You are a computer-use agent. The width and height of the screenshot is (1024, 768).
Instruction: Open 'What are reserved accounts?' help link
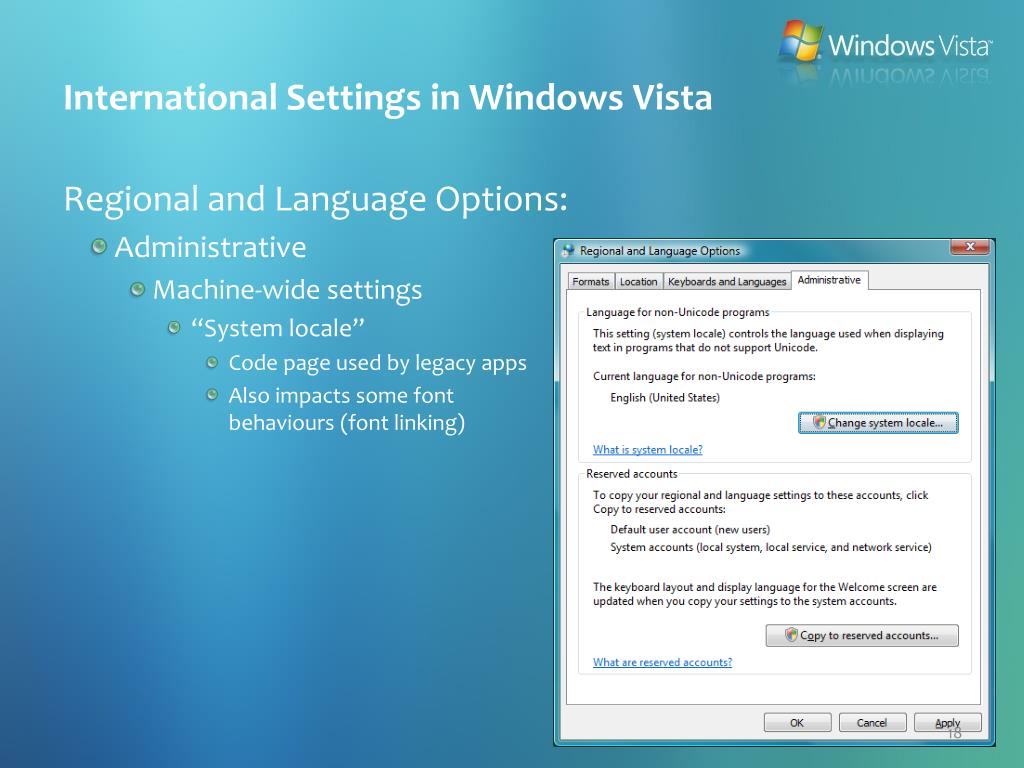pos(662,662)
